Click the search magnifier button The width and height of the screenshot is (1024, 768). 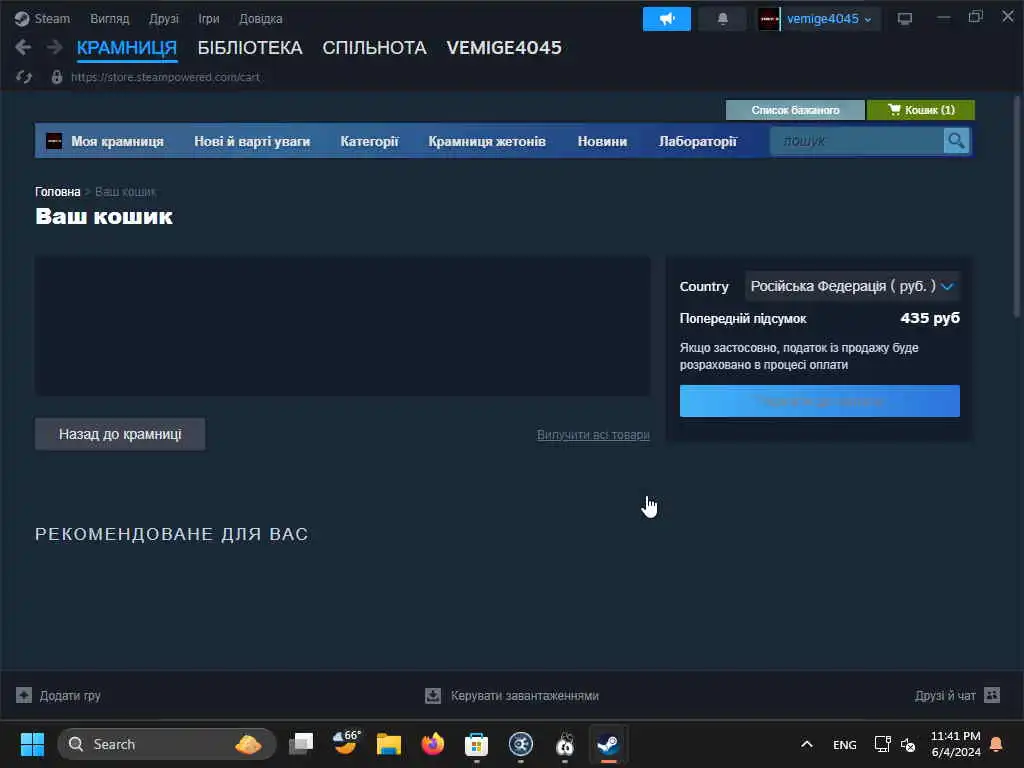(956, 141)
